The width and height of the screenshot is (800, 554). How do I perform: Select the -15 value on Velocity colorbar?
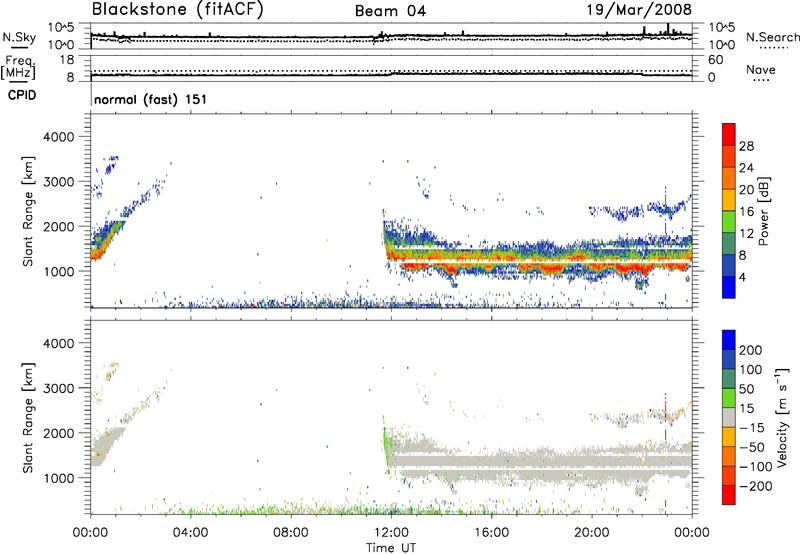coord(752,428)
